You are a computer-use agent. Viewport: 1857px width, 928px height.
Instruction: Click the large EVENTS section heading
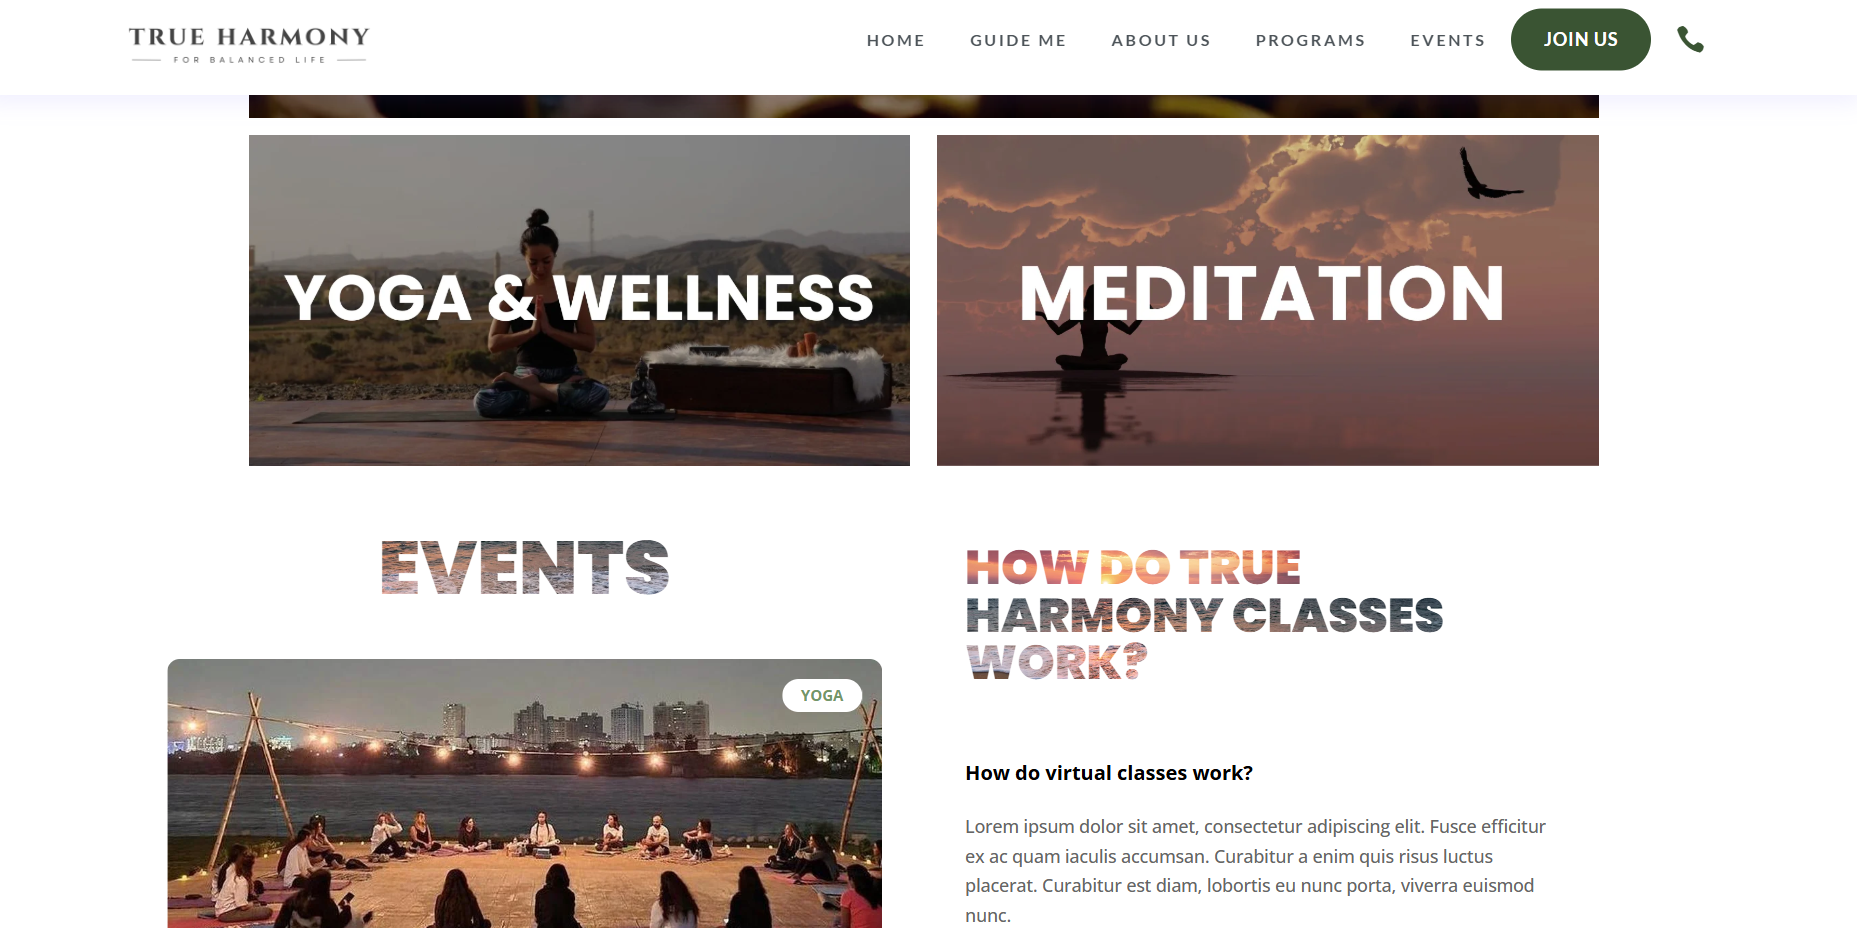point(524,567)
